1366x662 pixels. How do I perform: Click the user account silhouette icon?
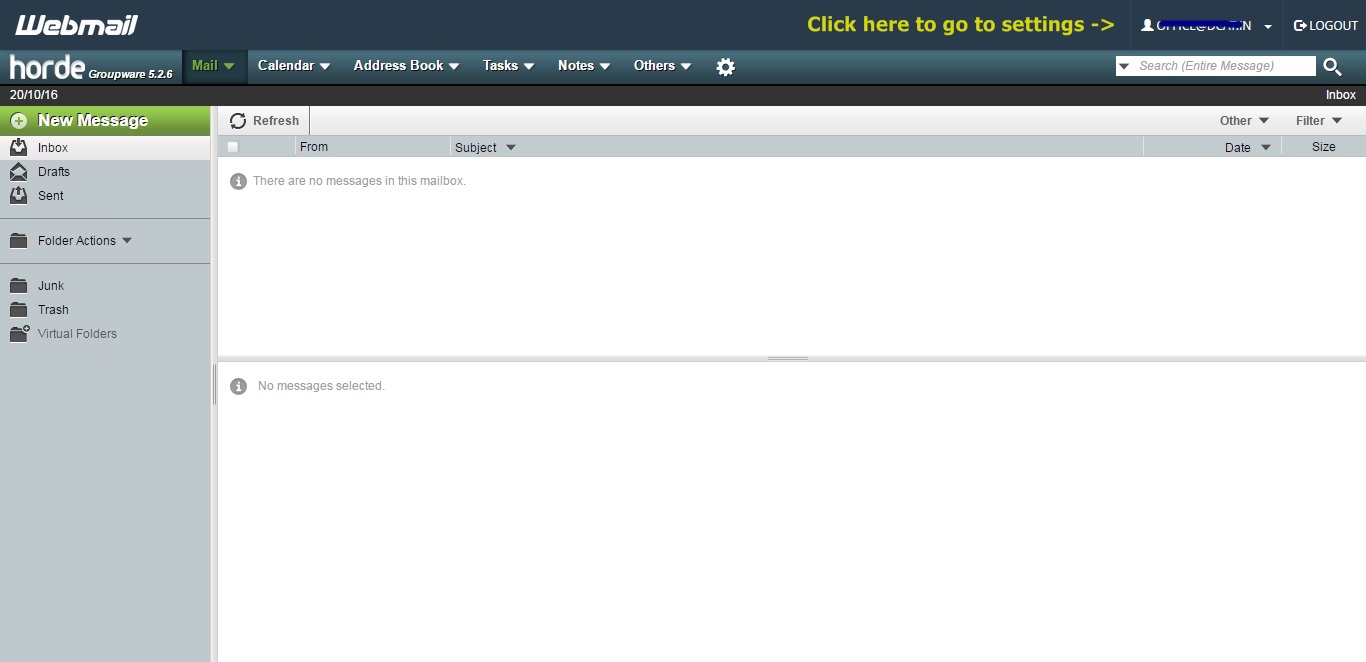1147,25
